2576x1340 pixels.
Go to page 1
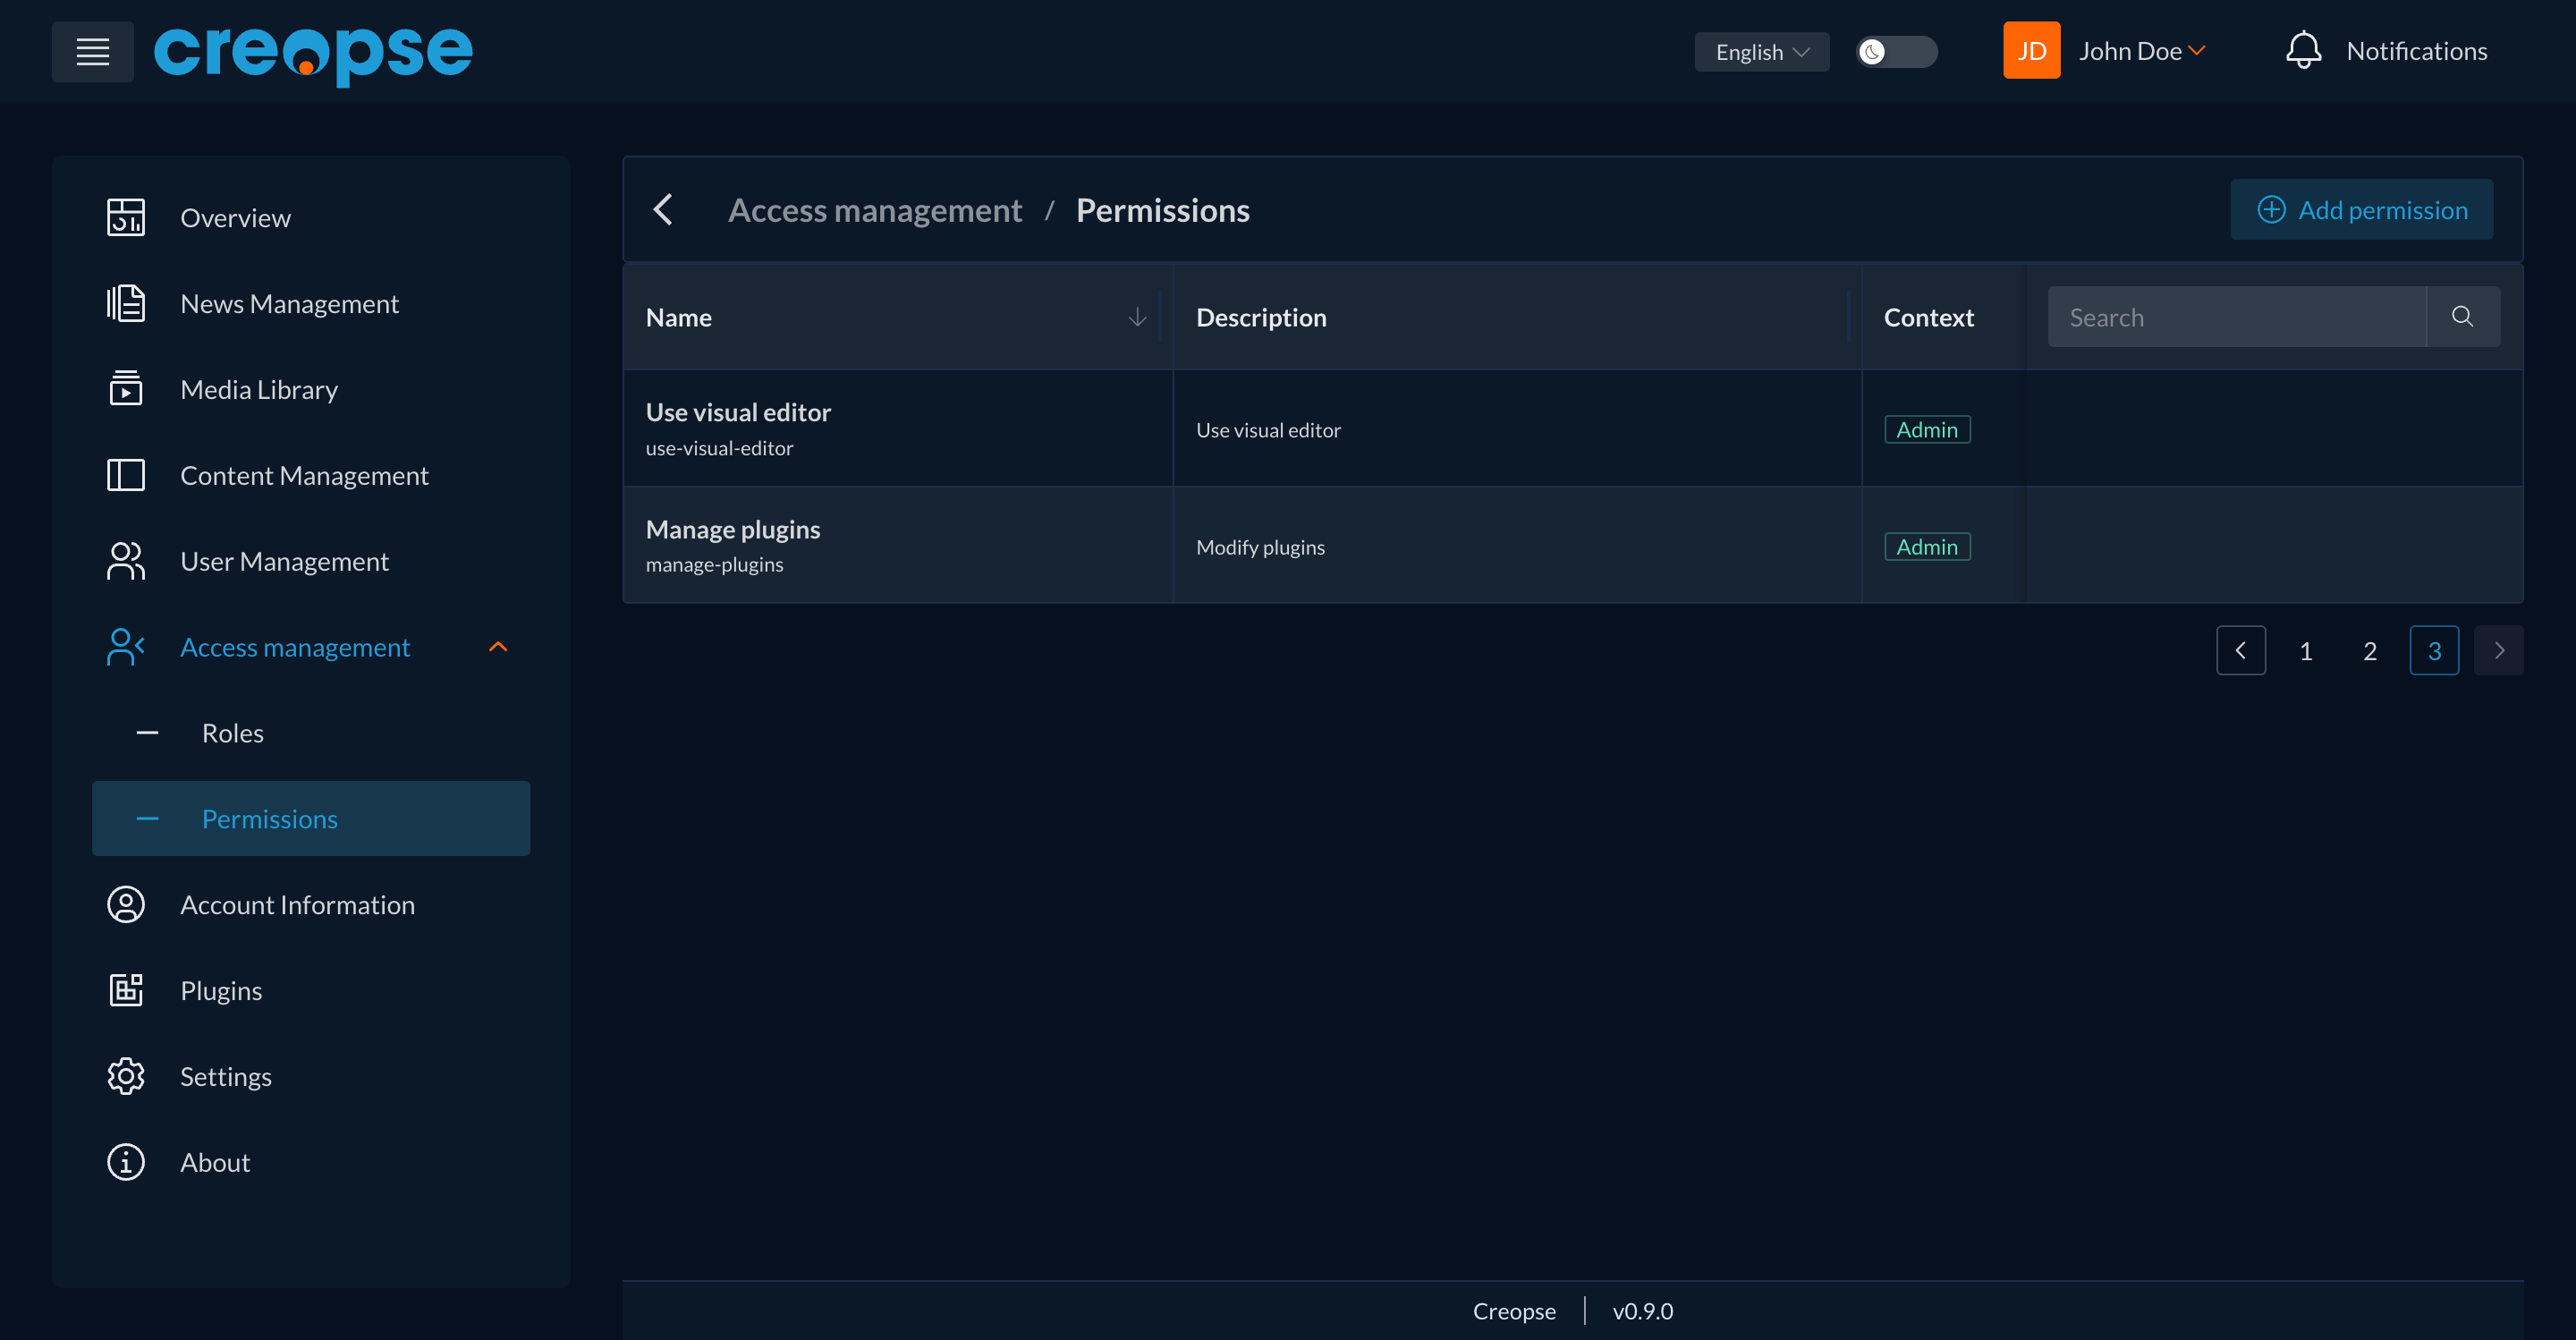(x=2305, y=650)
